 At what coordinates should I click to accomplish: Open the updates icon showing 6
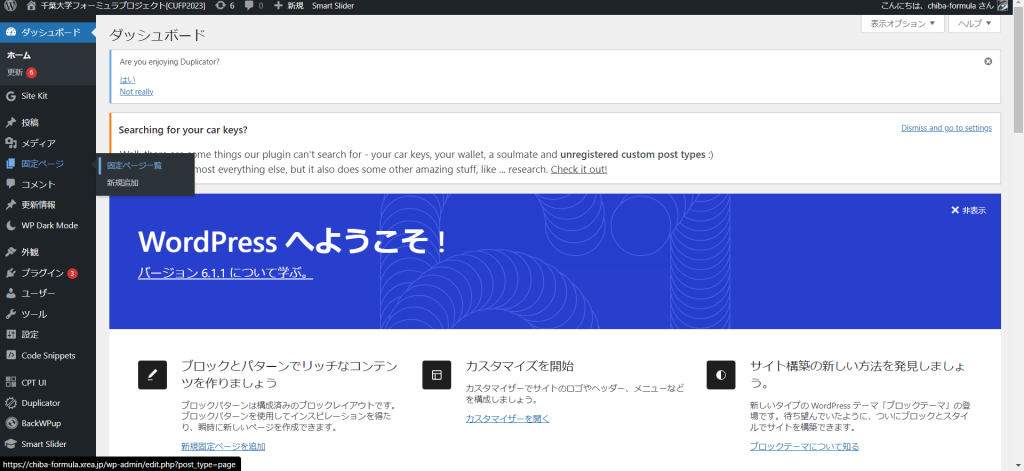pos(225,6)
